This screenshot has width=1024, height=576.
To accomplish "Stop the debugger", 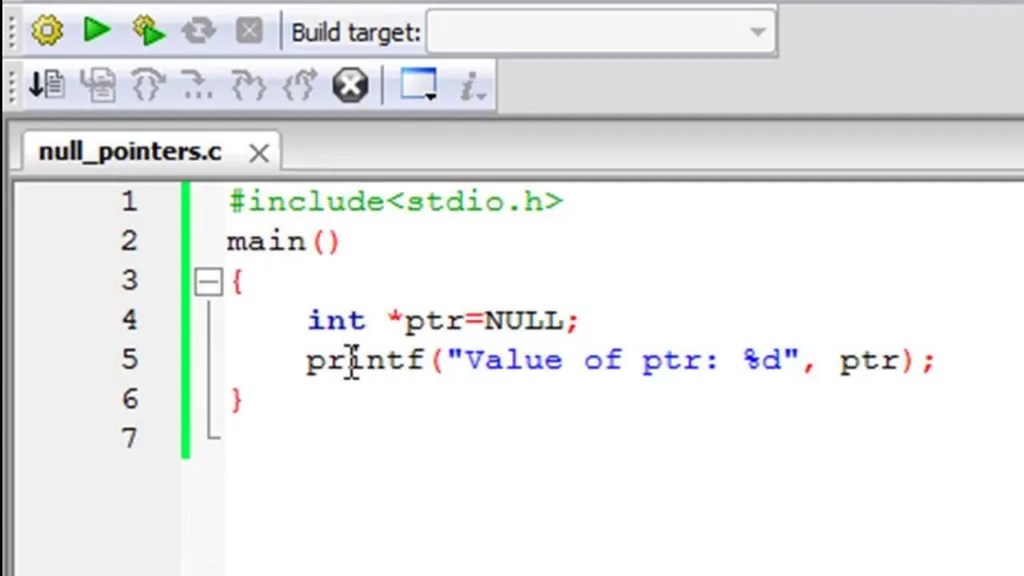I will pos(350,85).
